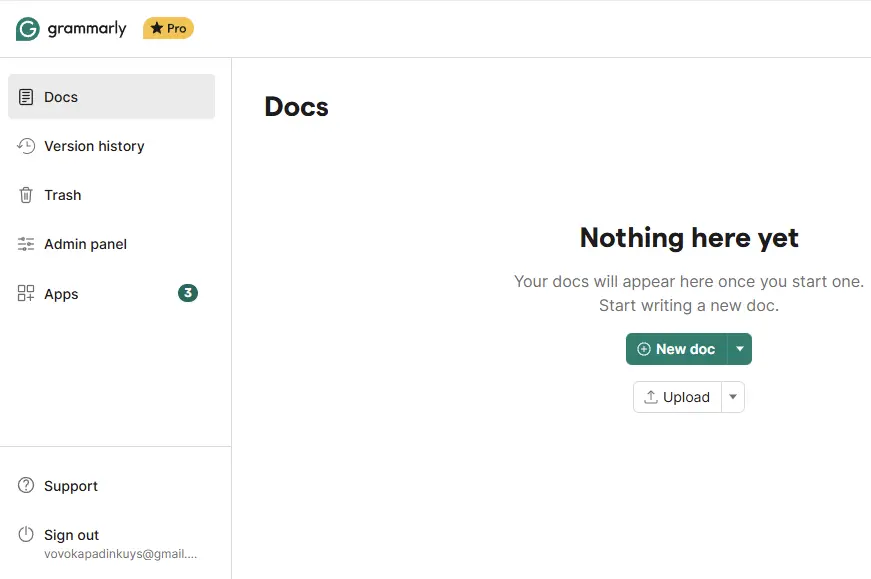Click the 'Nothing here yet' heading
871x579 pixels.
(689, 238)
